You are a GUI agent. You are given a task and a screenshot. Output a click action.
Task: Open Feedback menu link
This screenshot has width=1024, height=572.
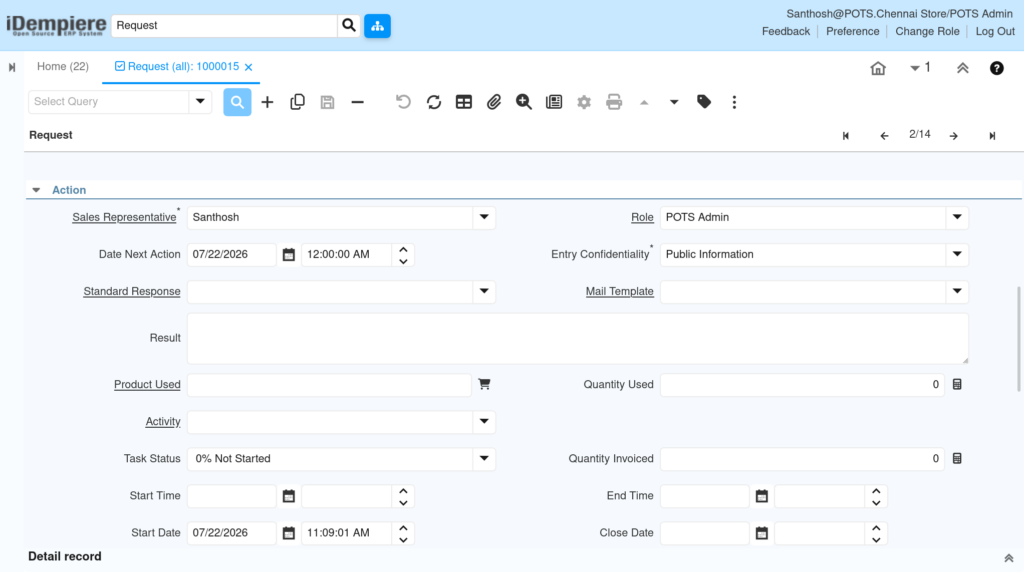[x=786, y=31]
